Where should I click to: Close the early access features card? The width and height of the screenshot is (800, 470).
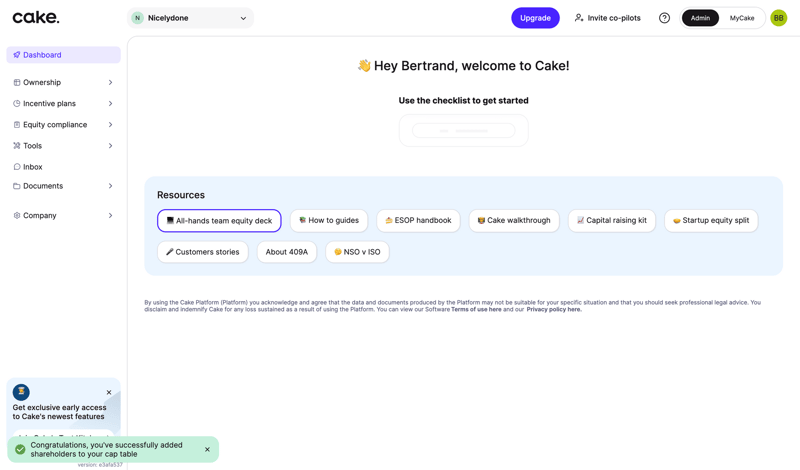pos(109,392)
